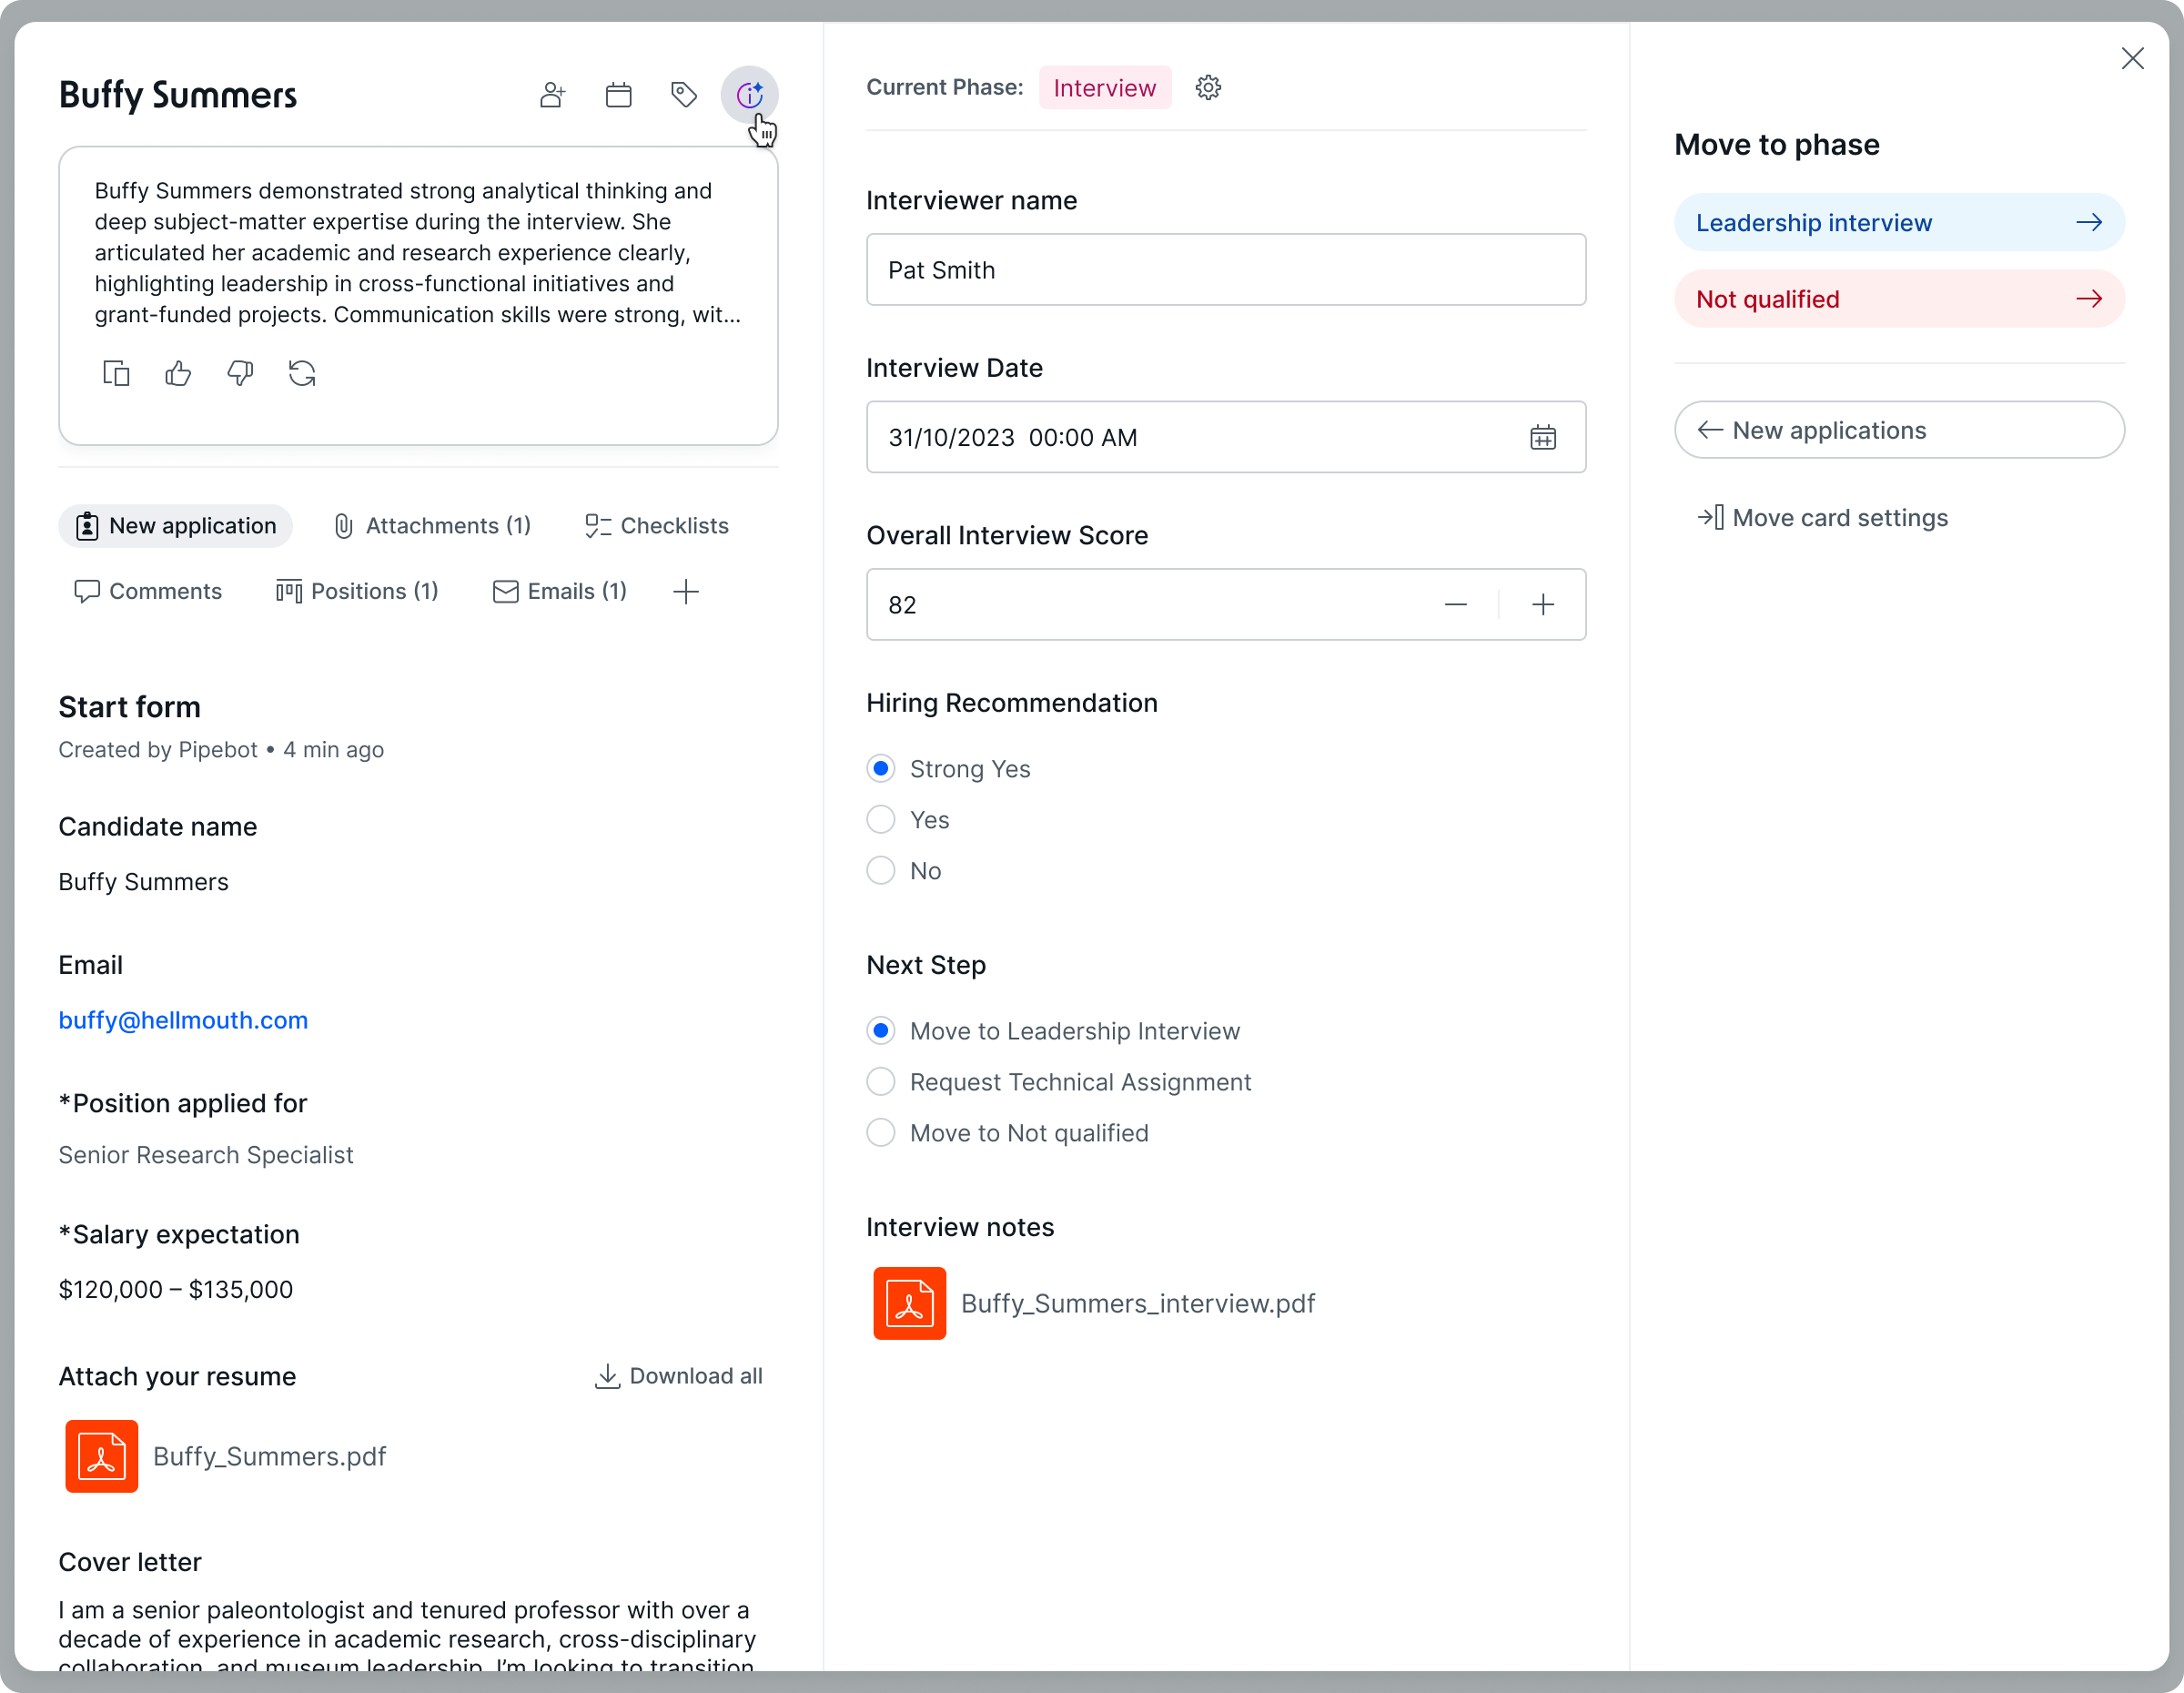Give thumbs up to the AI summary

[x=178, y=372]
